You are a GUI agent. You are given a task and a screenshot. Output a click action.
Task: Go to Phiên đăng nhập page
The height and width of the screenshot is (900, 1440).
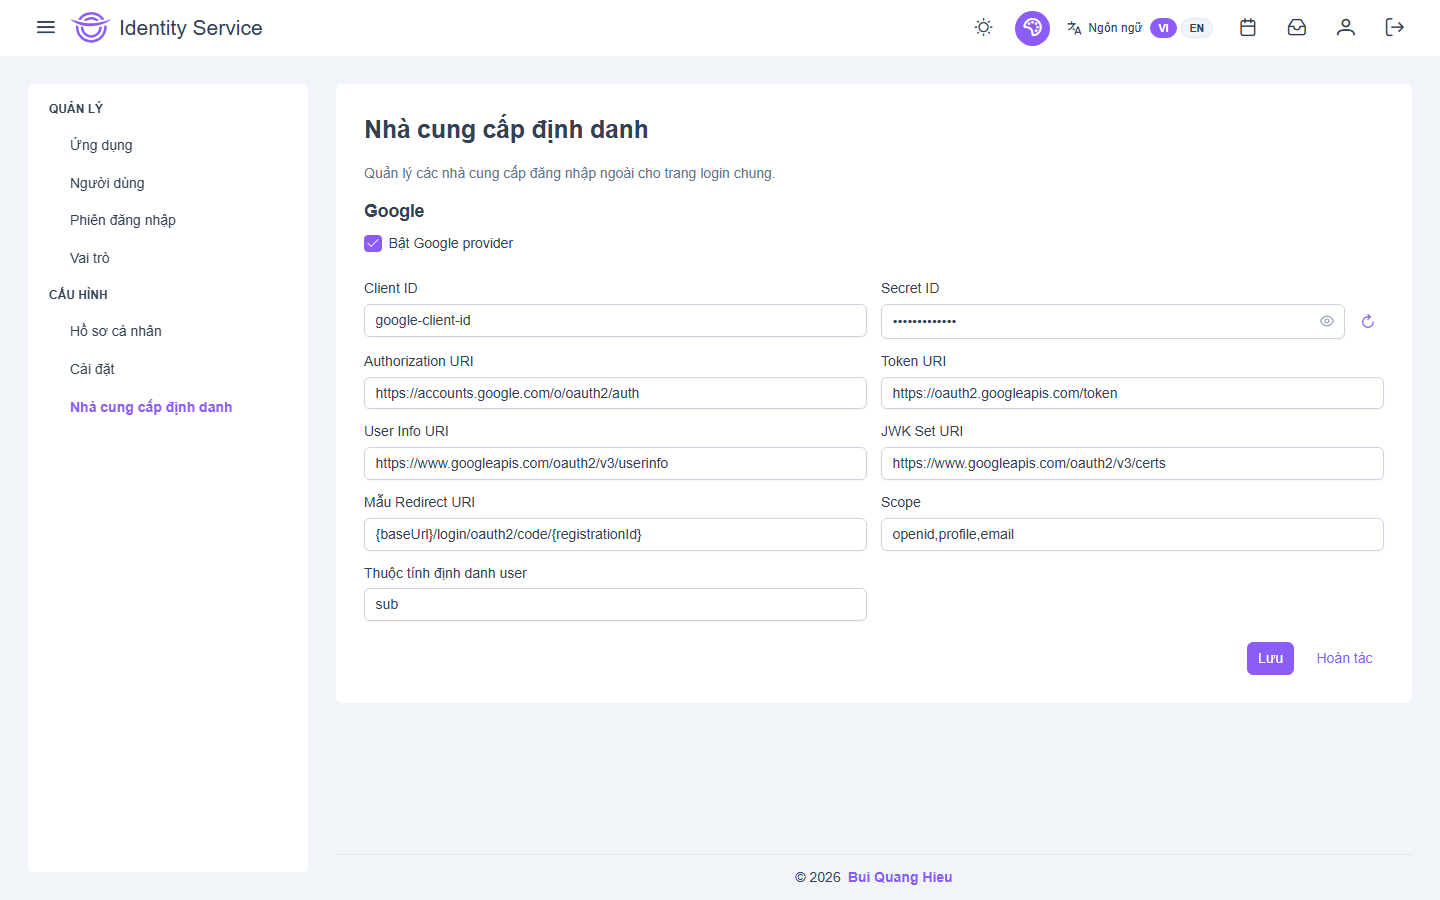123,220
